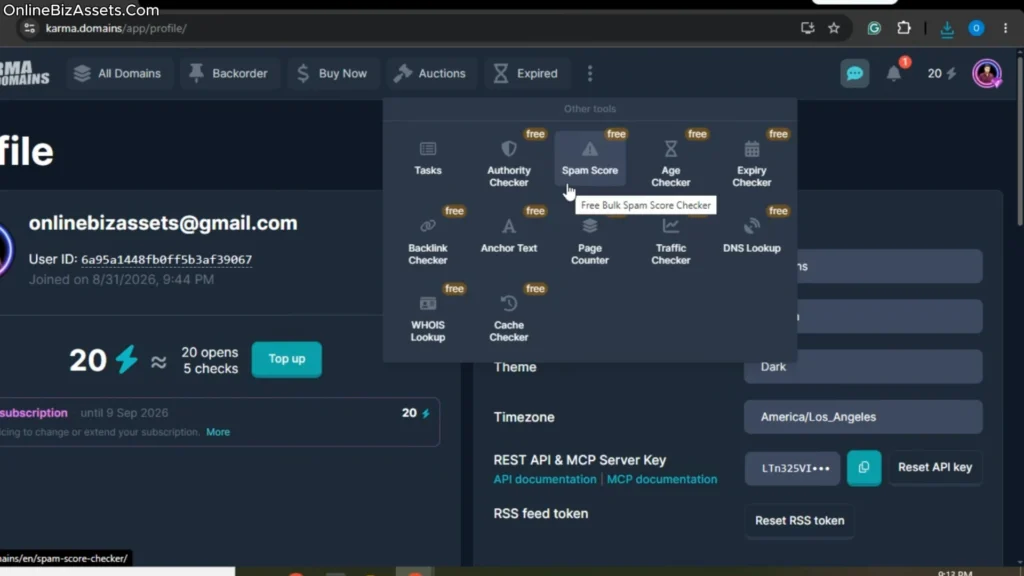1024x576 pixels.
Task: Go to Auctions section
Action: (430, 73)
